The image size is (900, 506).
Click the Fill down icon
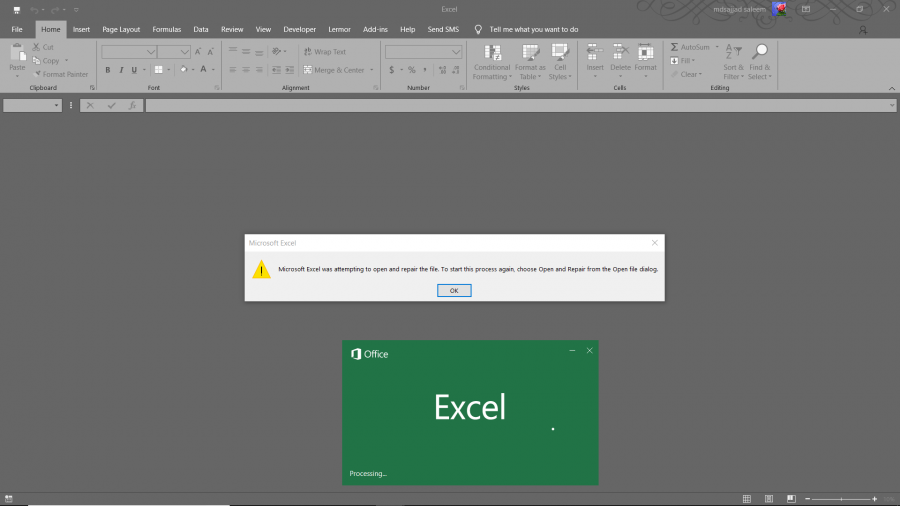674,60
